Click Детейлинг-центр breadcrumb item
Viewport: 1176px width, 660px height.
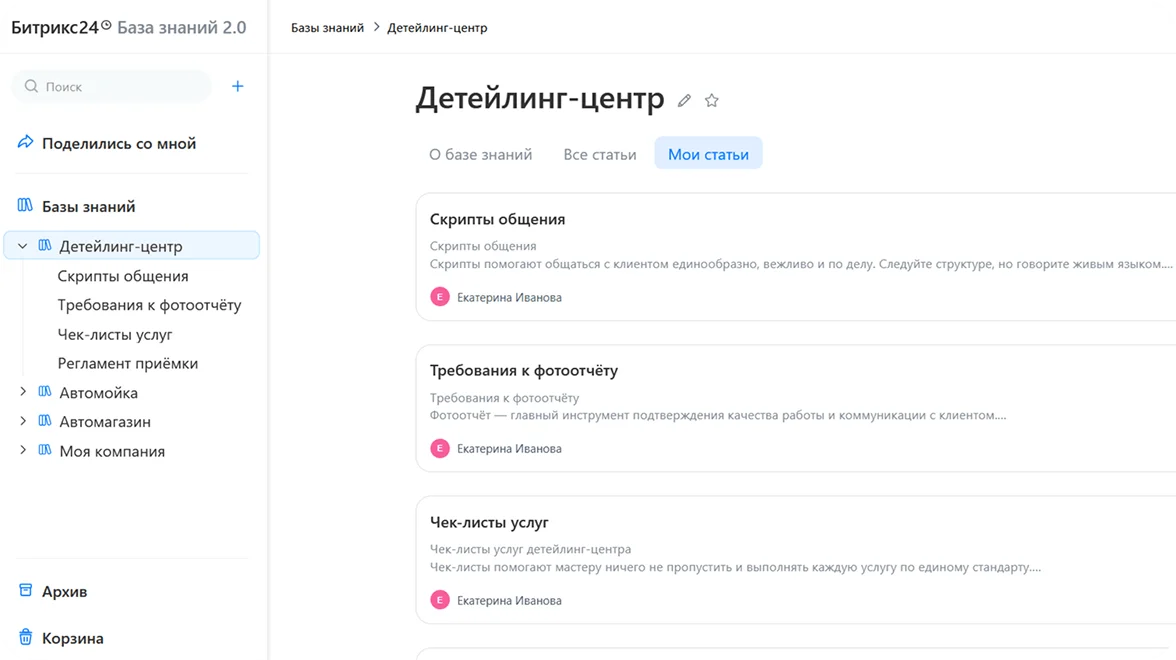point(437,28)
